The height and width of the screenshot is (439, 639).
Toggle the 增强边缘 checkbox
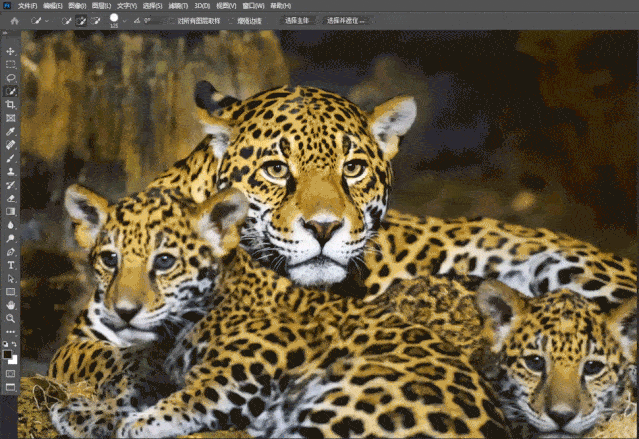pyautogui.click(x=231, y=21)
